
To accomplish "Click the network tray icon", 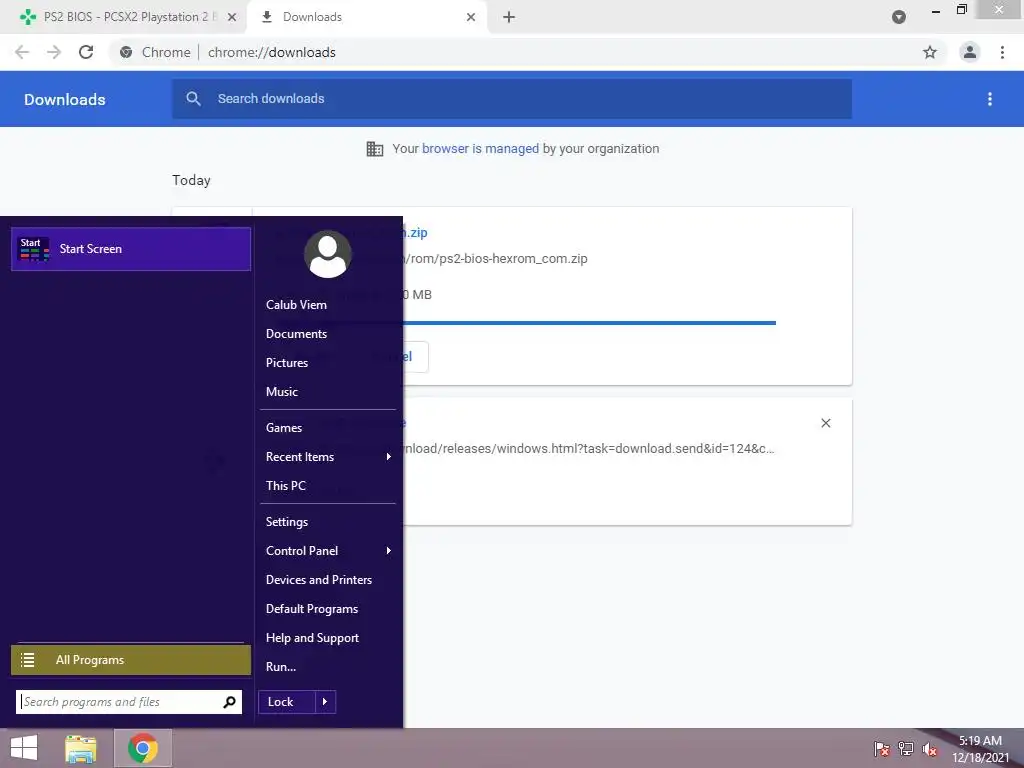I will pos(906,749).
